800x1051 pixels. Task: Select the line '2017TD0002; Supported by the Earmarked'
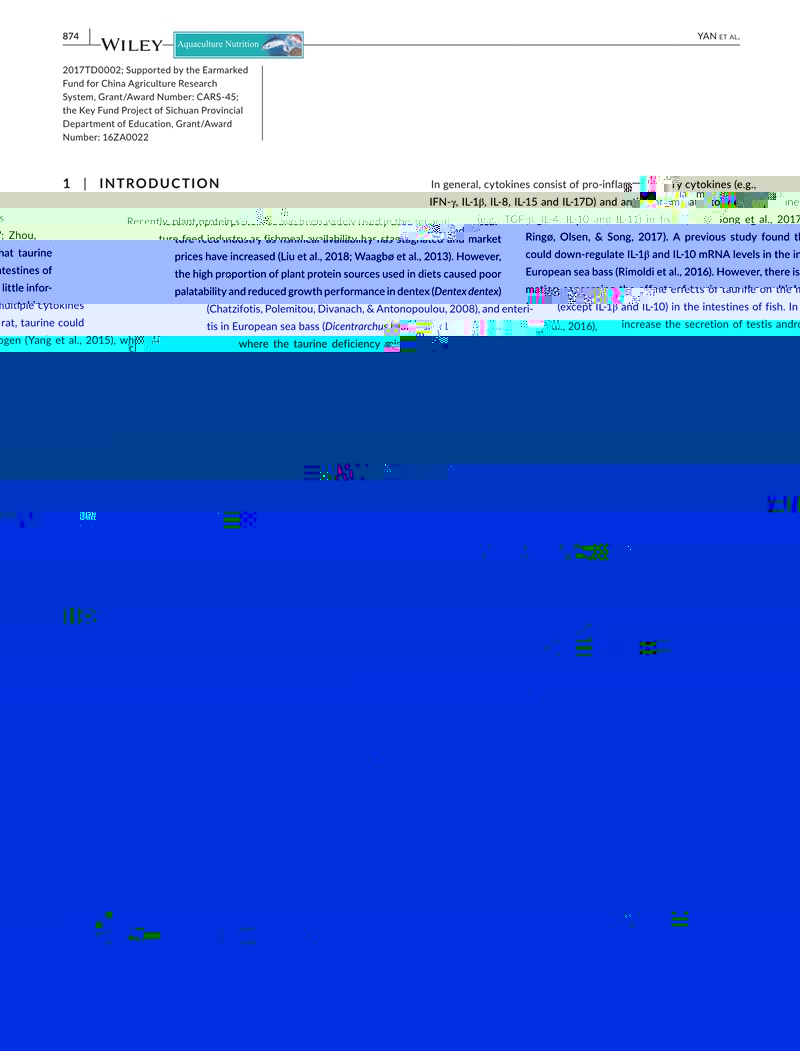155,70
